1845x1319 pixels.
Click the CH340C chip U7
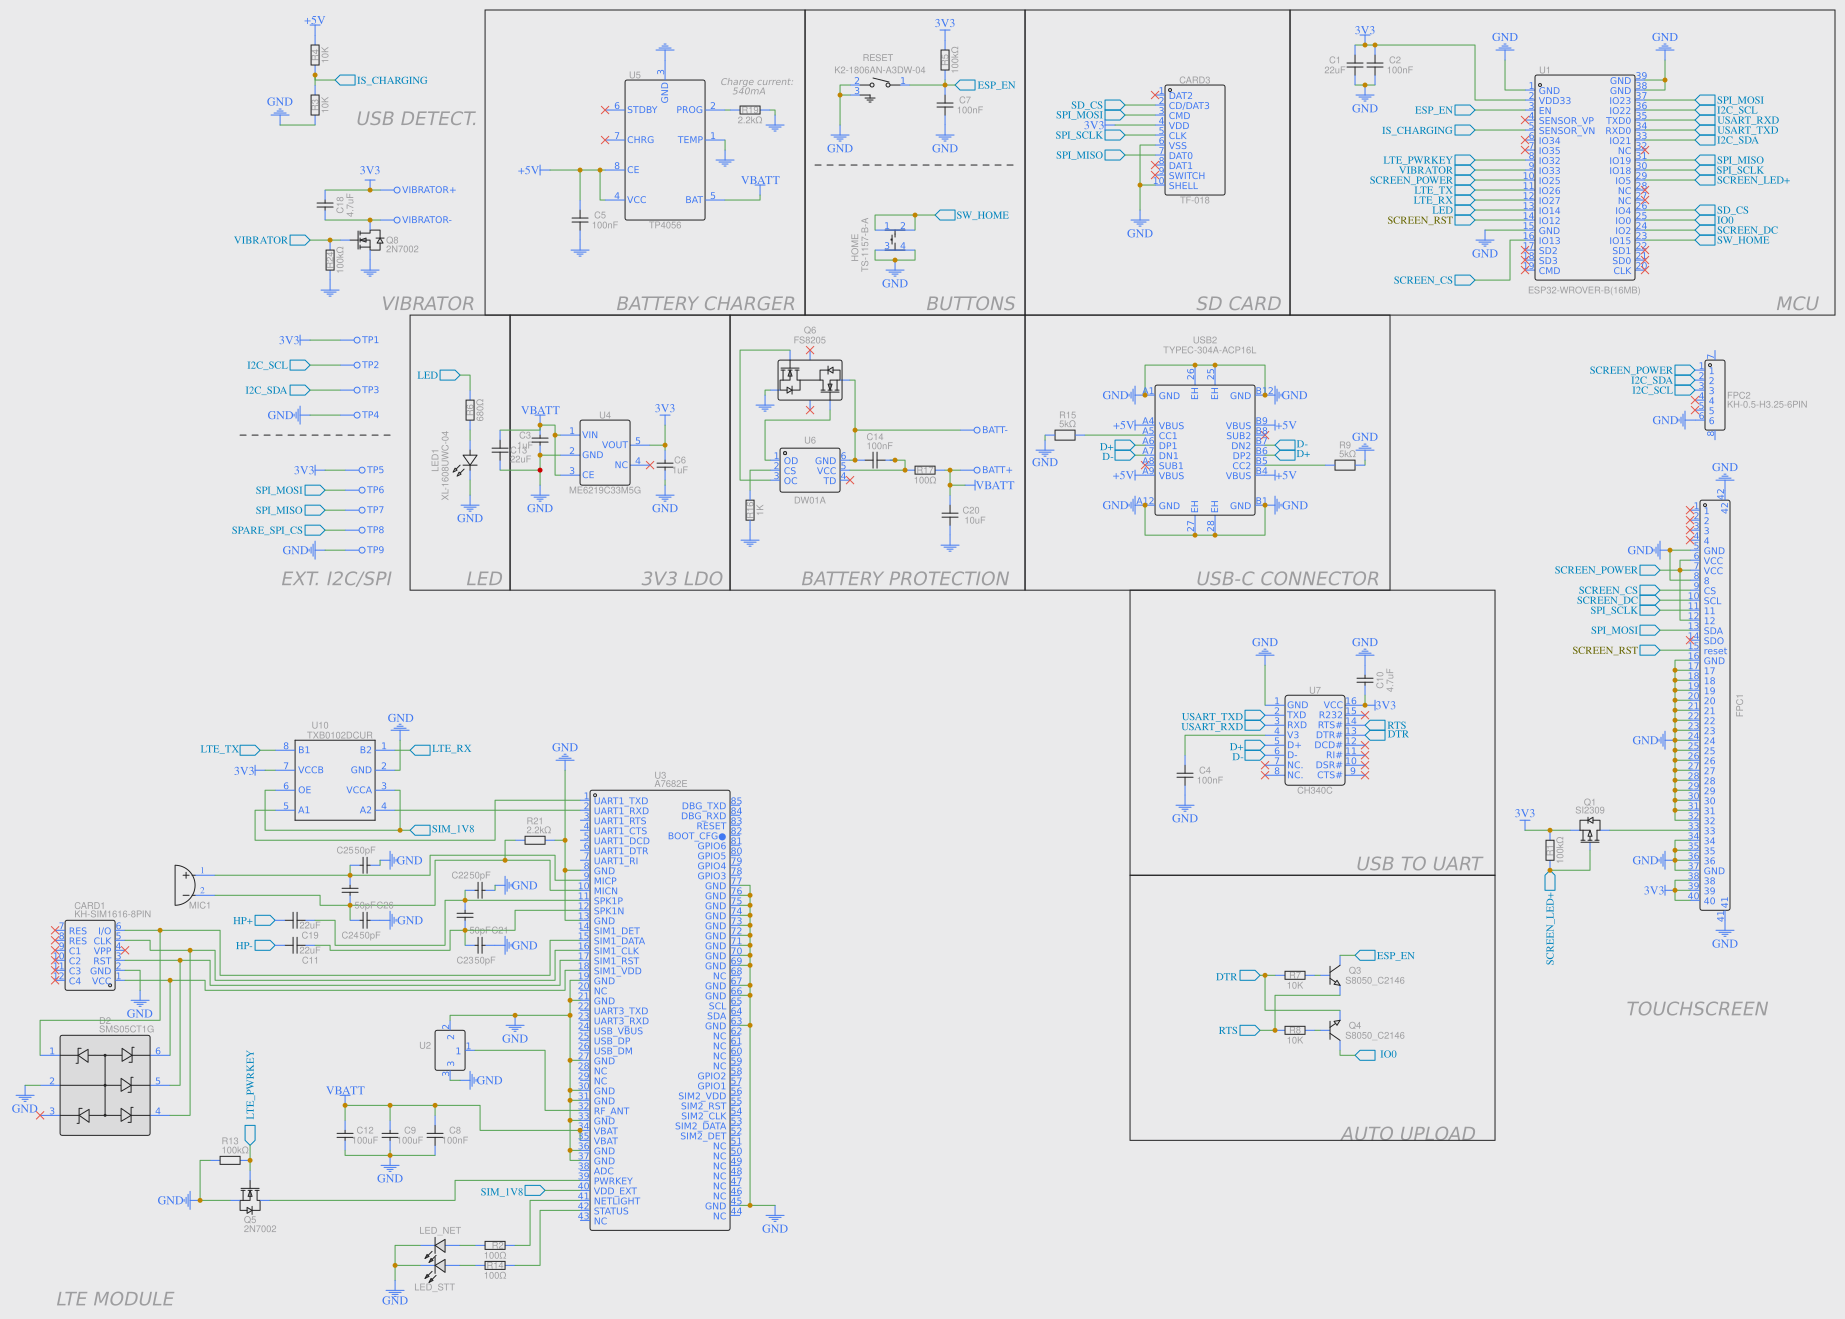pos(1314,740)
